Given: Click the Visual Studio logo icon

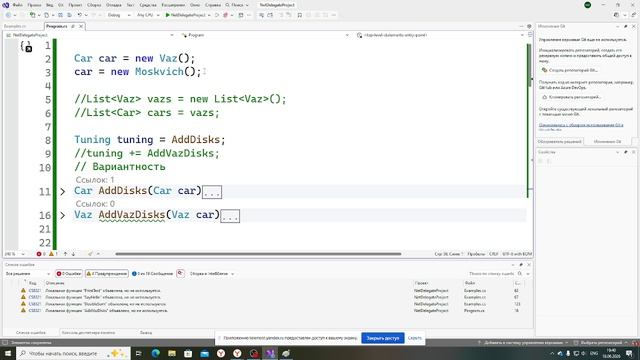Looking at the screenshot, I should pyautogui.click(x=6, y=5).
